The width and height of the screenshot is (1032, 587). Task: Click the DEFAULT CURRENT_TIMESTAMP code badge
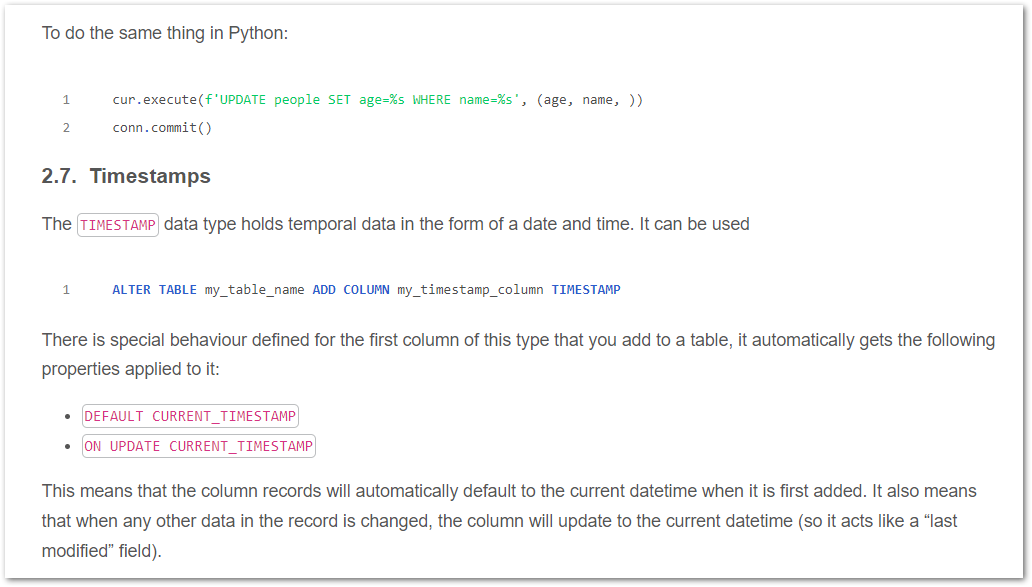tap(190, 416)
